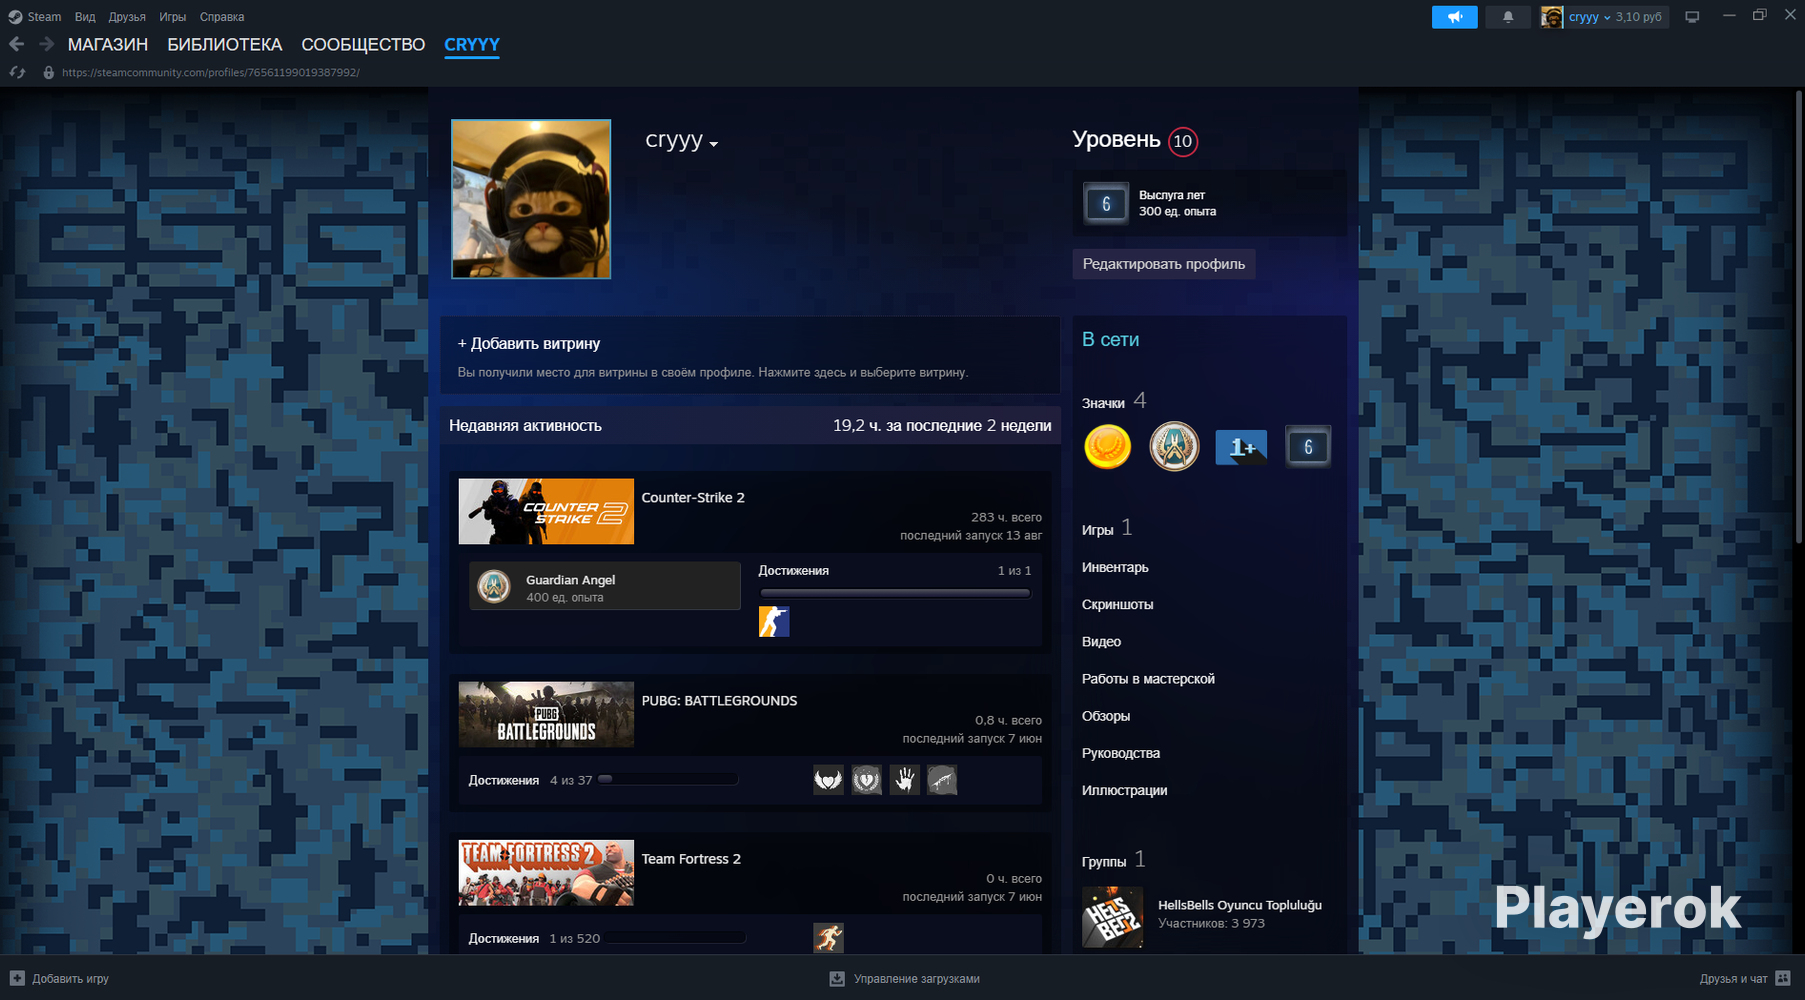Open the Справка menu
The height and width of the screenshot is (1000, 1805).
222,17
